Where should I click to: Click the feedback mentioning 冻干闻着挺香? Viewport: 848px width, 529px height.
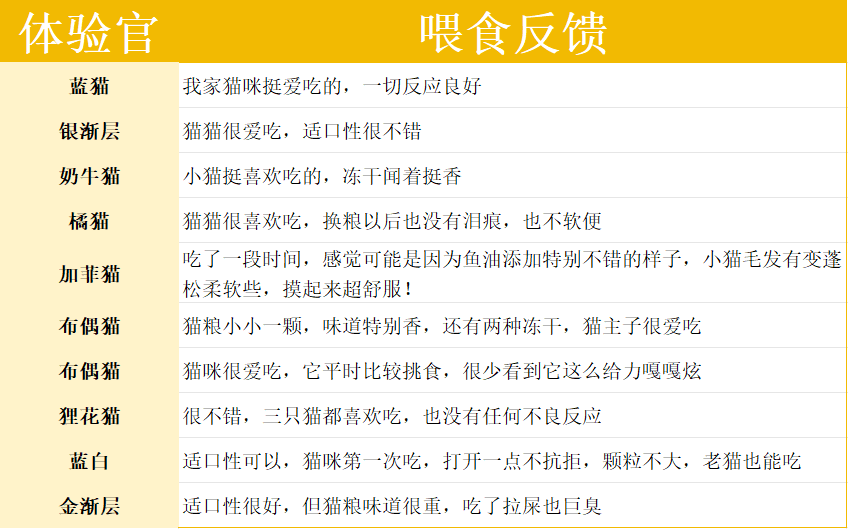[x=322, y=176]
